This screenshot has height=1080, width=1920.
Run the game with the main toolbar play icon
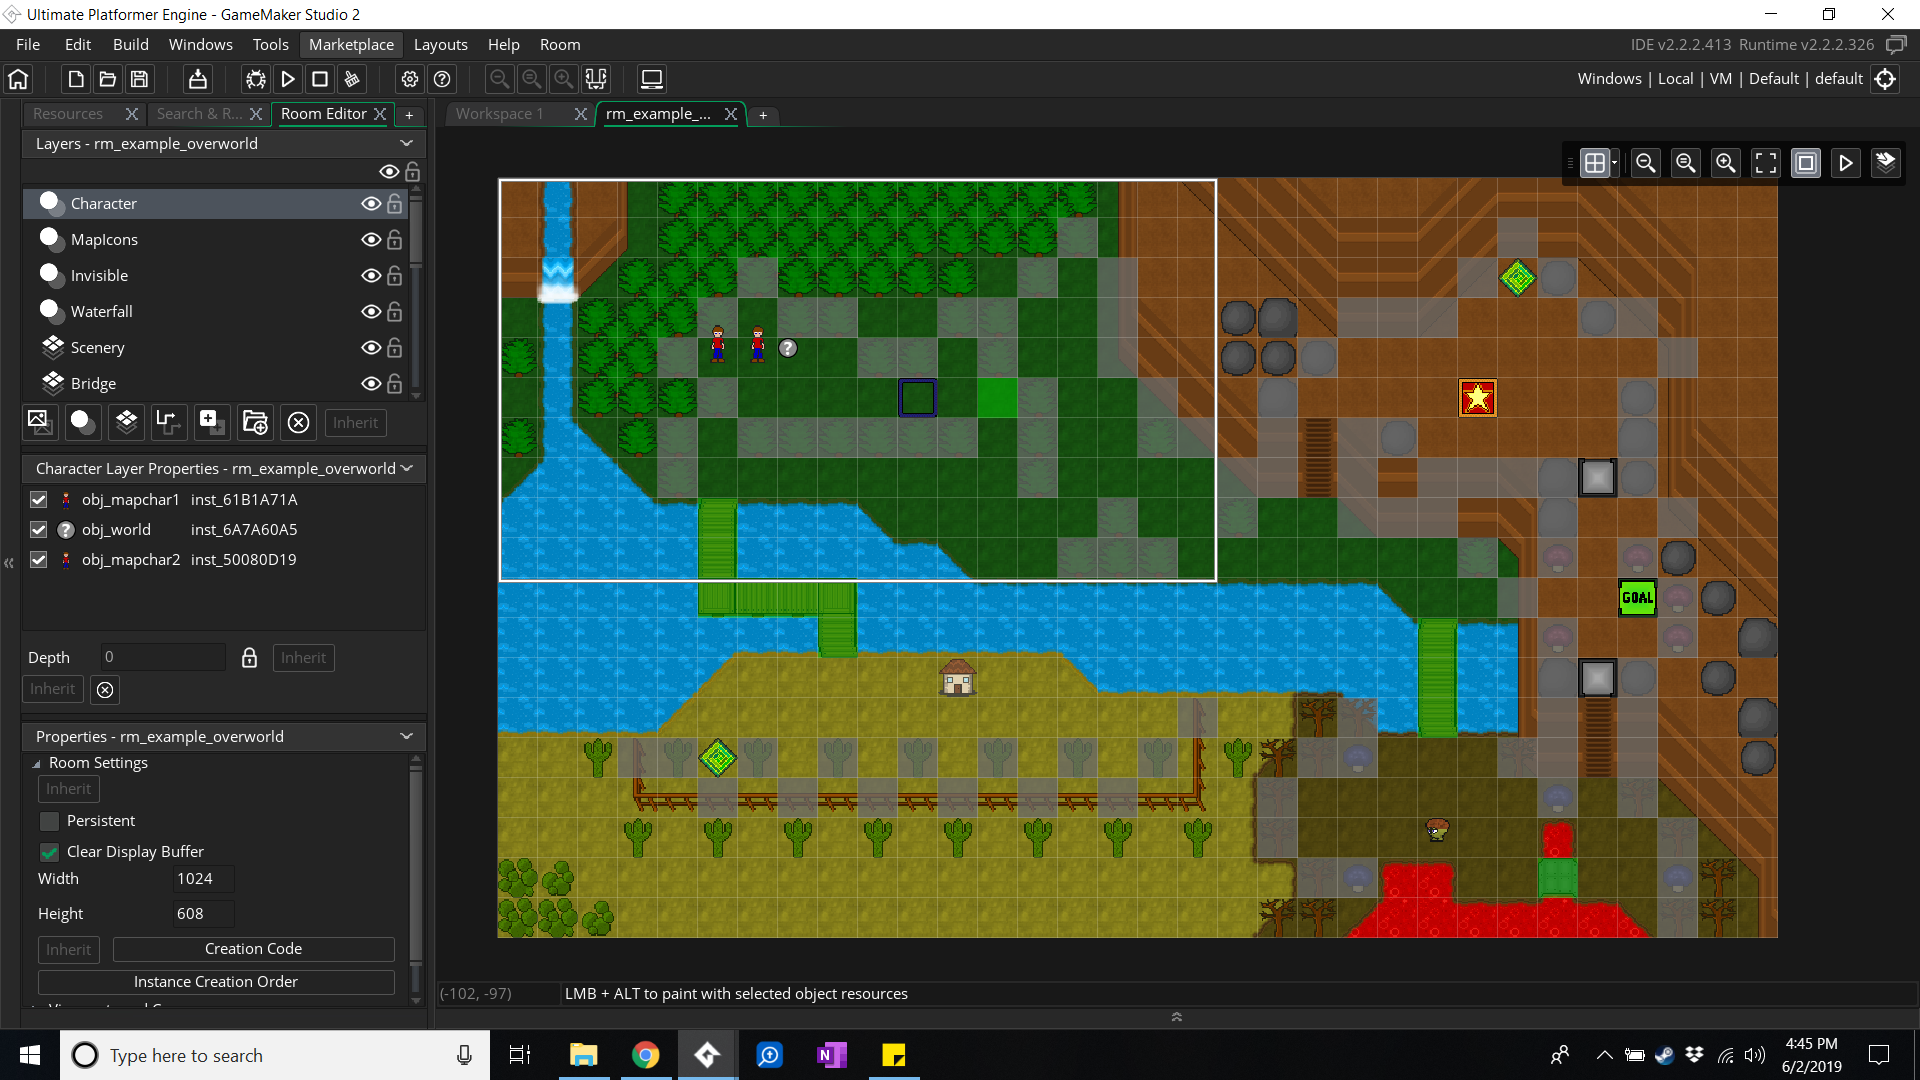288,79
